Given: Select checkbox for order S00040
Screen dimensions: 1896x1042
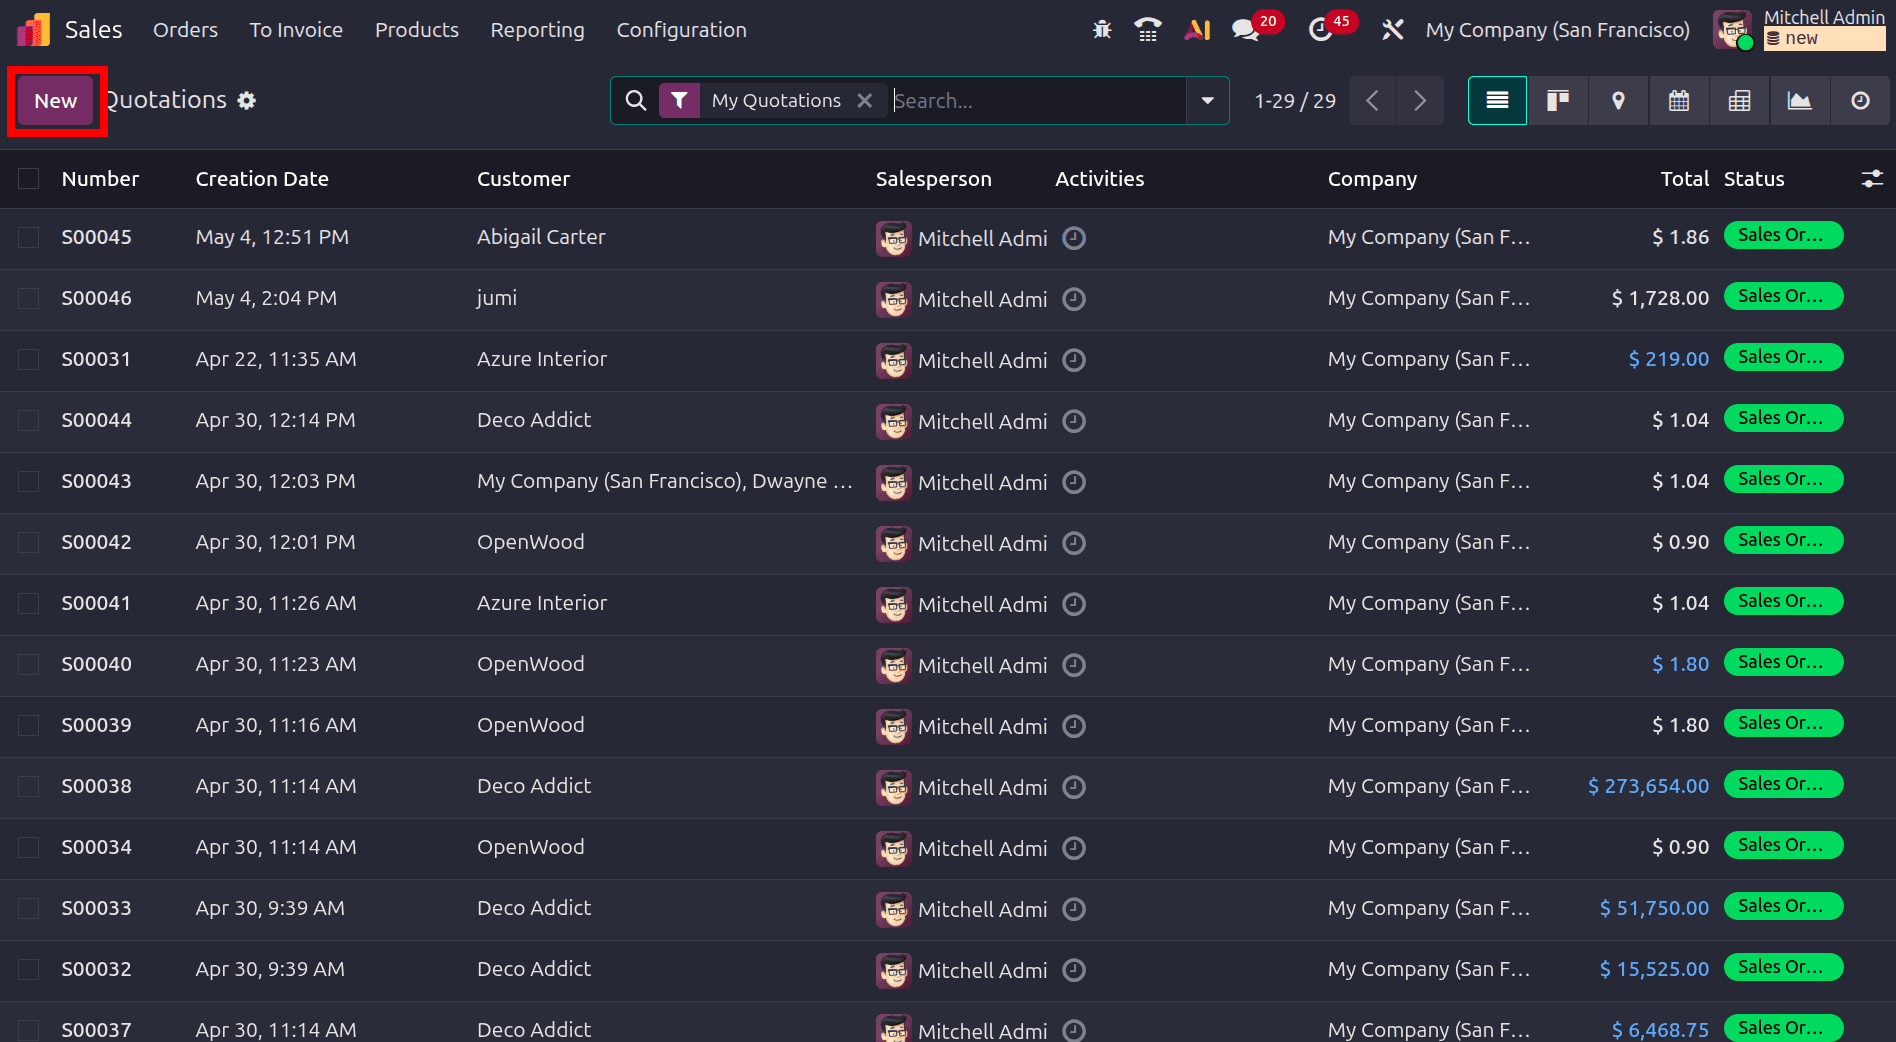Looking at the screenshot, I should pyautogui.click(x=29, y=665).
